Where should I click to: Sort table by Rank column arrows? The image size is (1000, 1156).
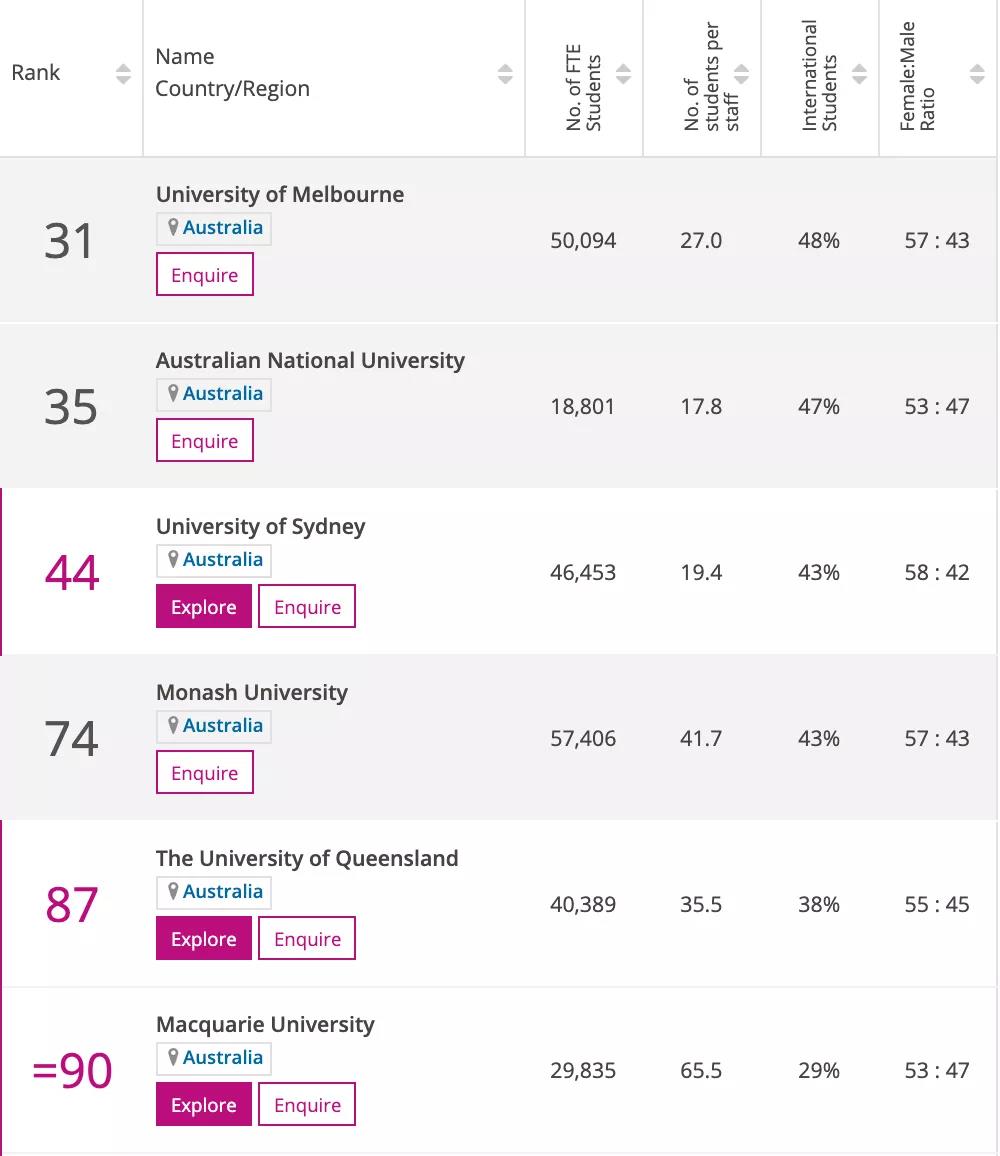pyautogui.click(x=123, y=74)
